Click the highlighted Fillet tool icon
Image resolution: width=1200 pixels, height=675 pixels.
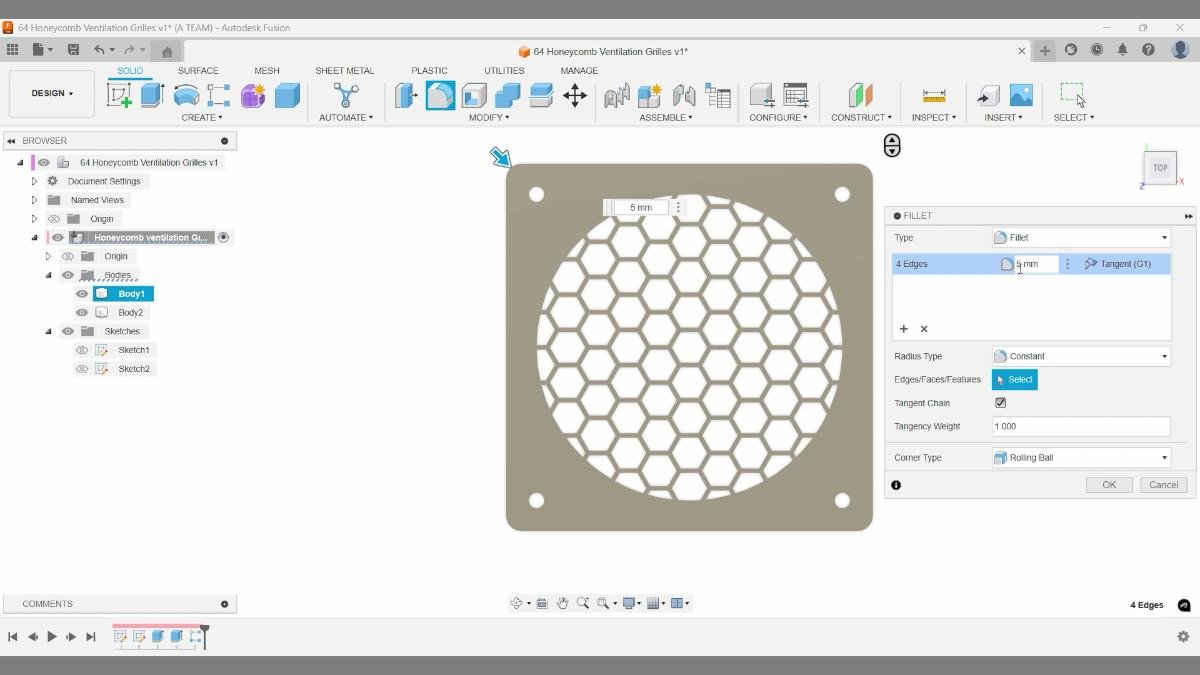[x=440, y=95]
